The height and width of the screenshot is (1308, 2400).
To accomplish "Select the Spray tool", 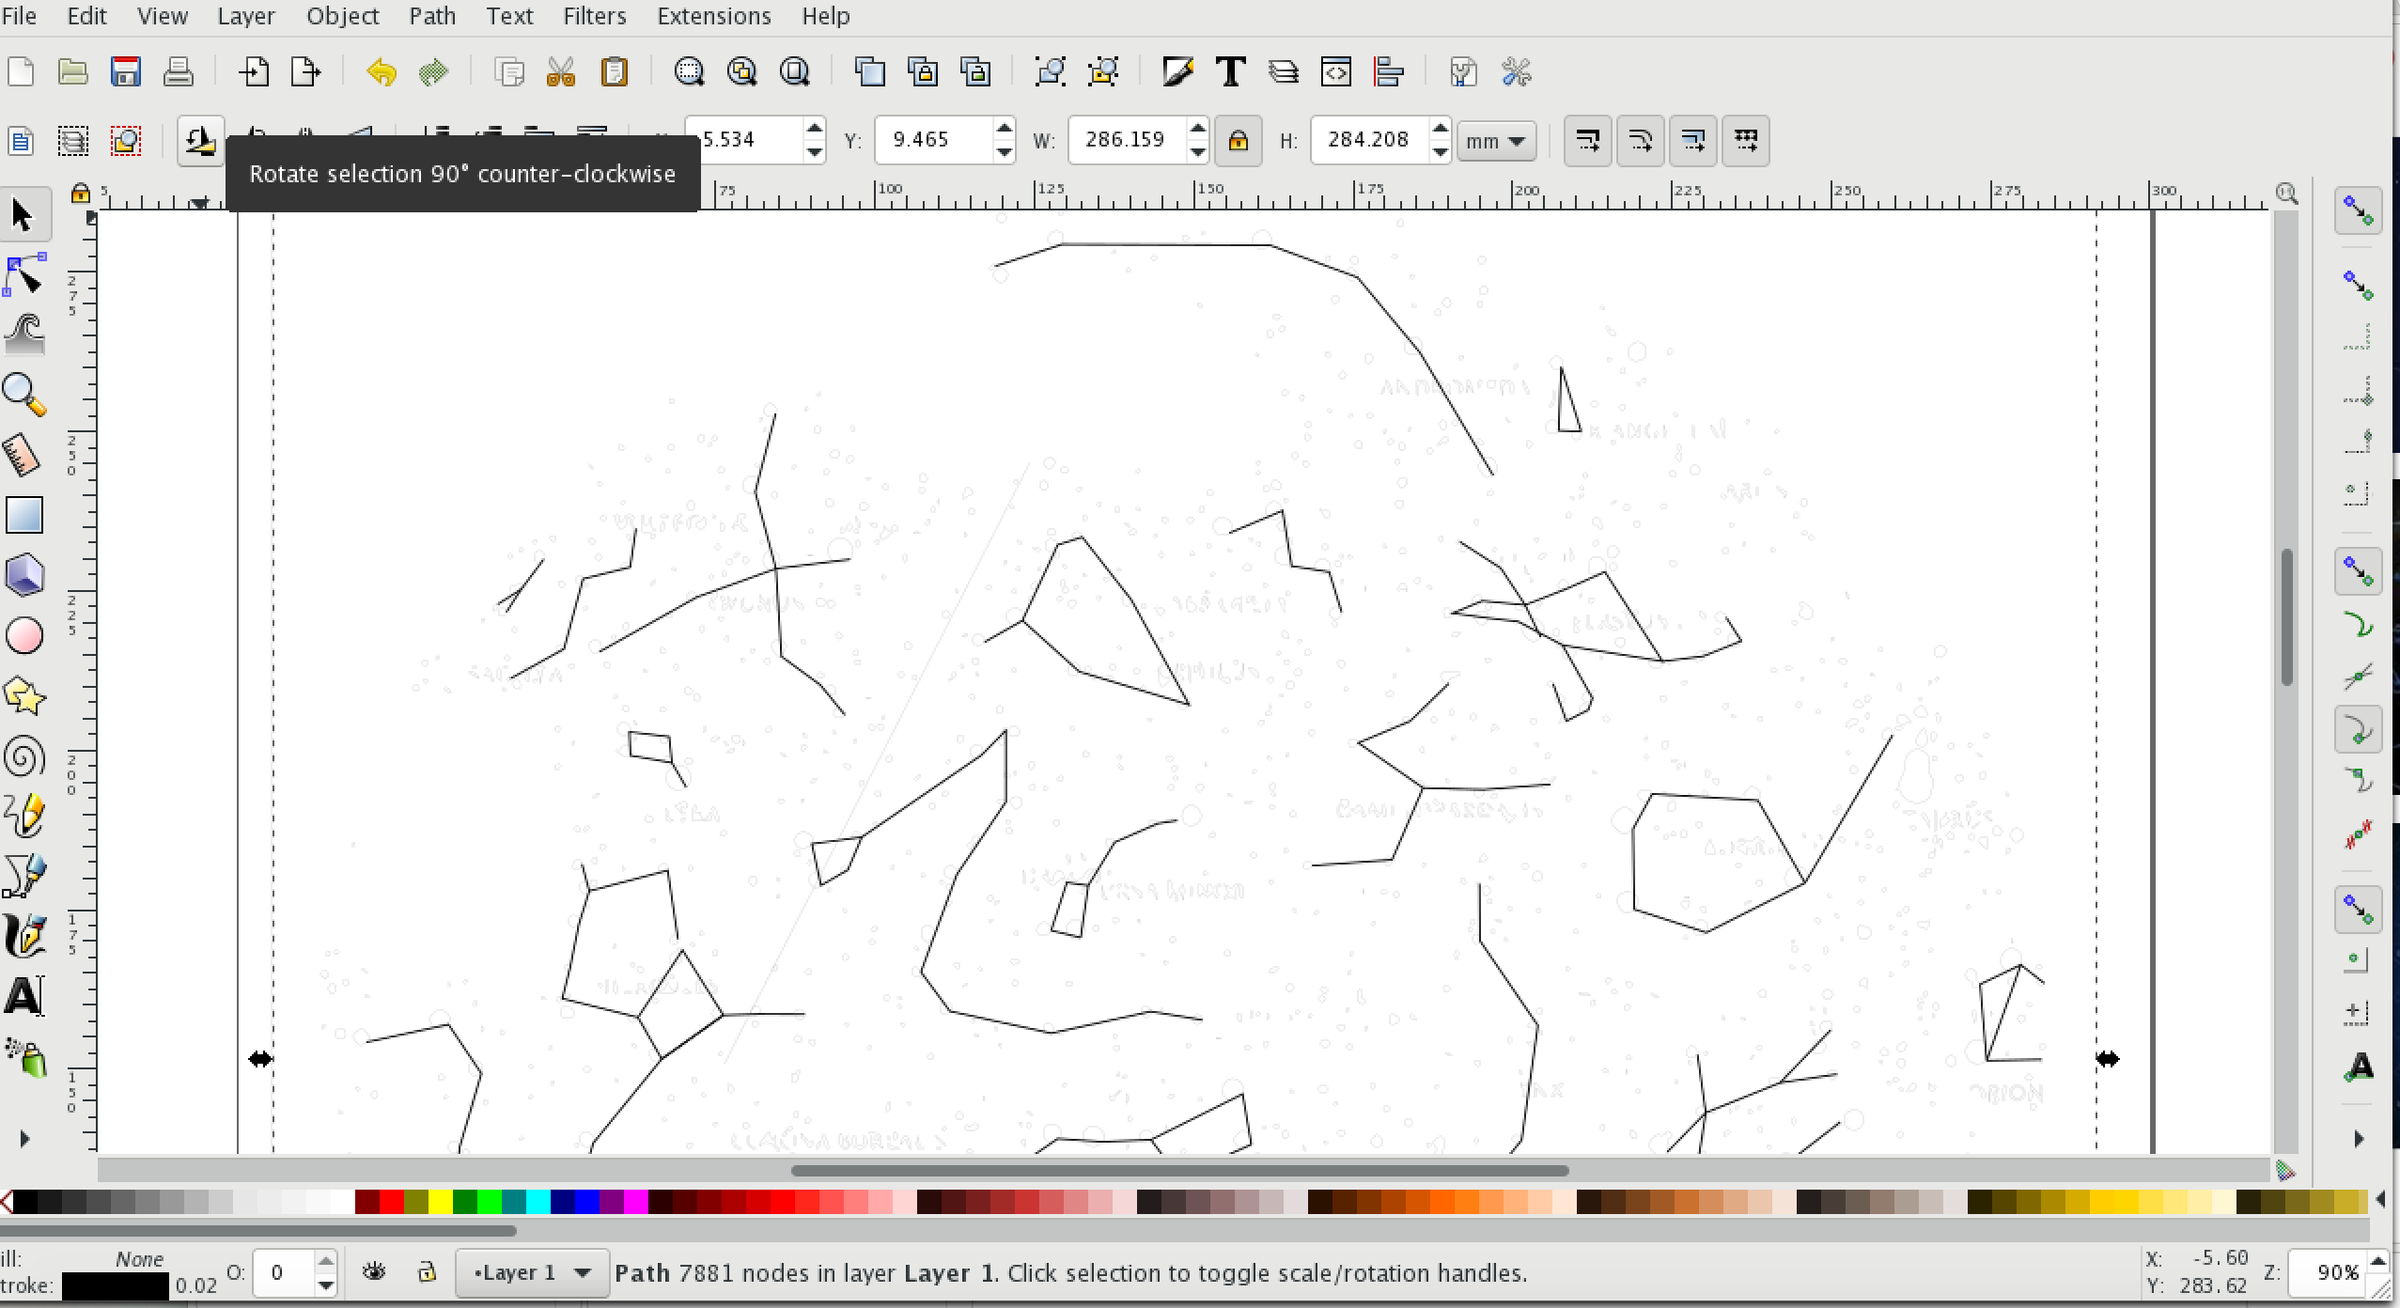I will pyautogui.click(x=24, y=1057).
